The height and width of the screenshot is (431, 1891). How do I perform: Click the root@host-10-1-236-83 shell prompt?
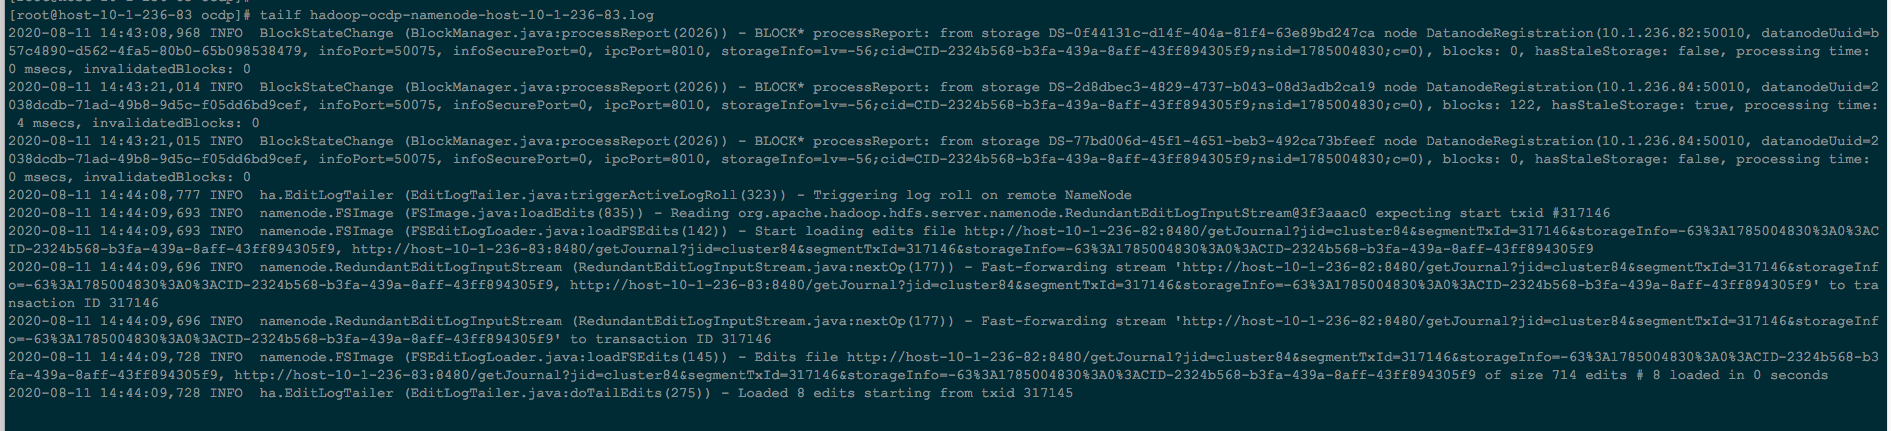click(x=131, y=15)
